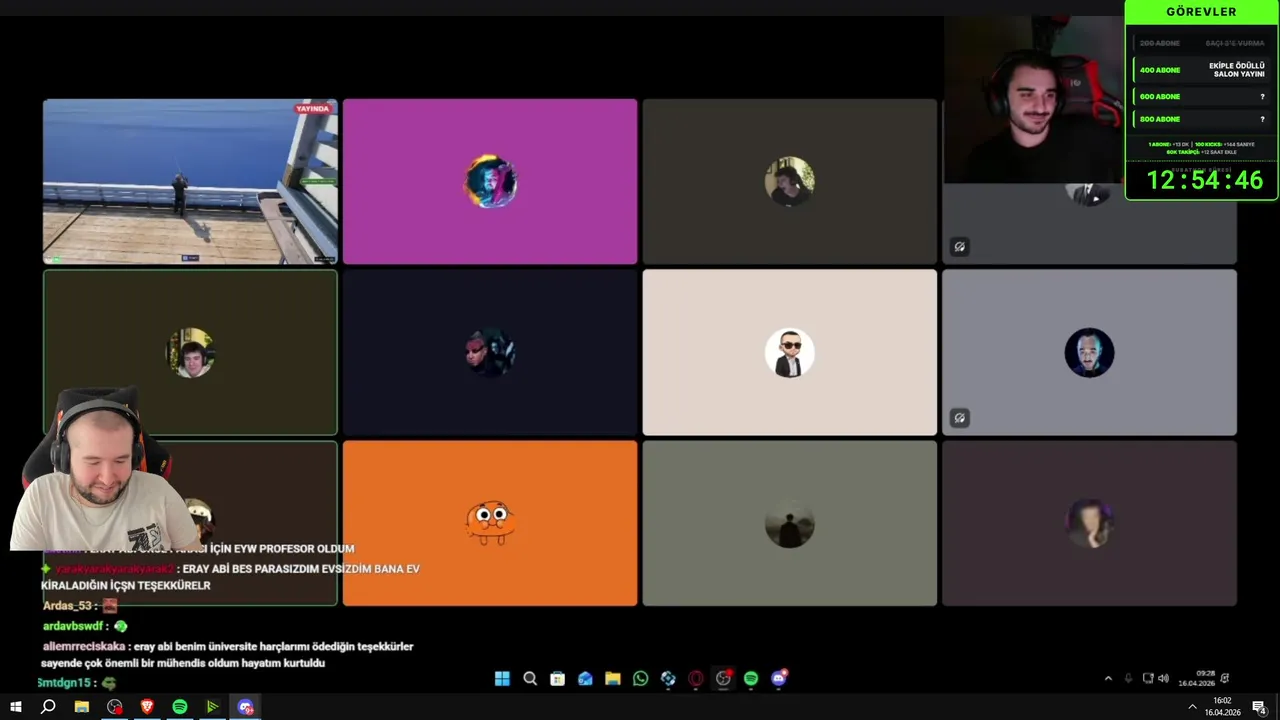The width and height of the screenshot is (1280, 720).
Task: Open diamond icon beside WhatsApp on shared taskbar
Action: click(668, 678)
